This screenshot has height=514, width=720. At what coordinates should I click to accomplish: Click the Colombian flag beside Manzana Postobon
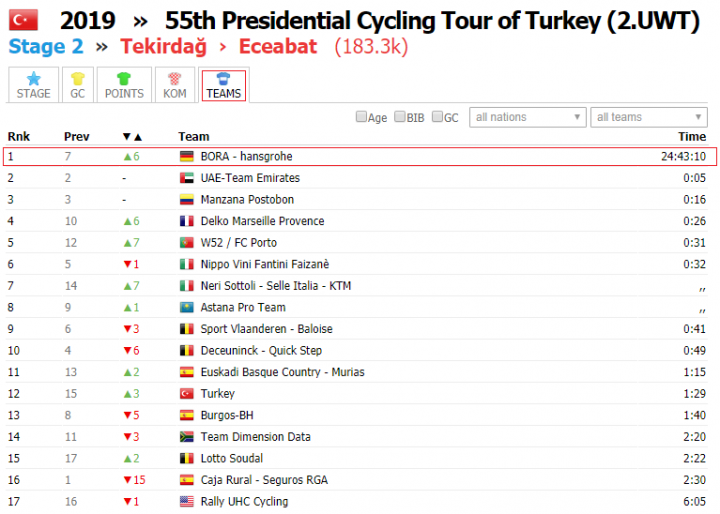point(186,200)
